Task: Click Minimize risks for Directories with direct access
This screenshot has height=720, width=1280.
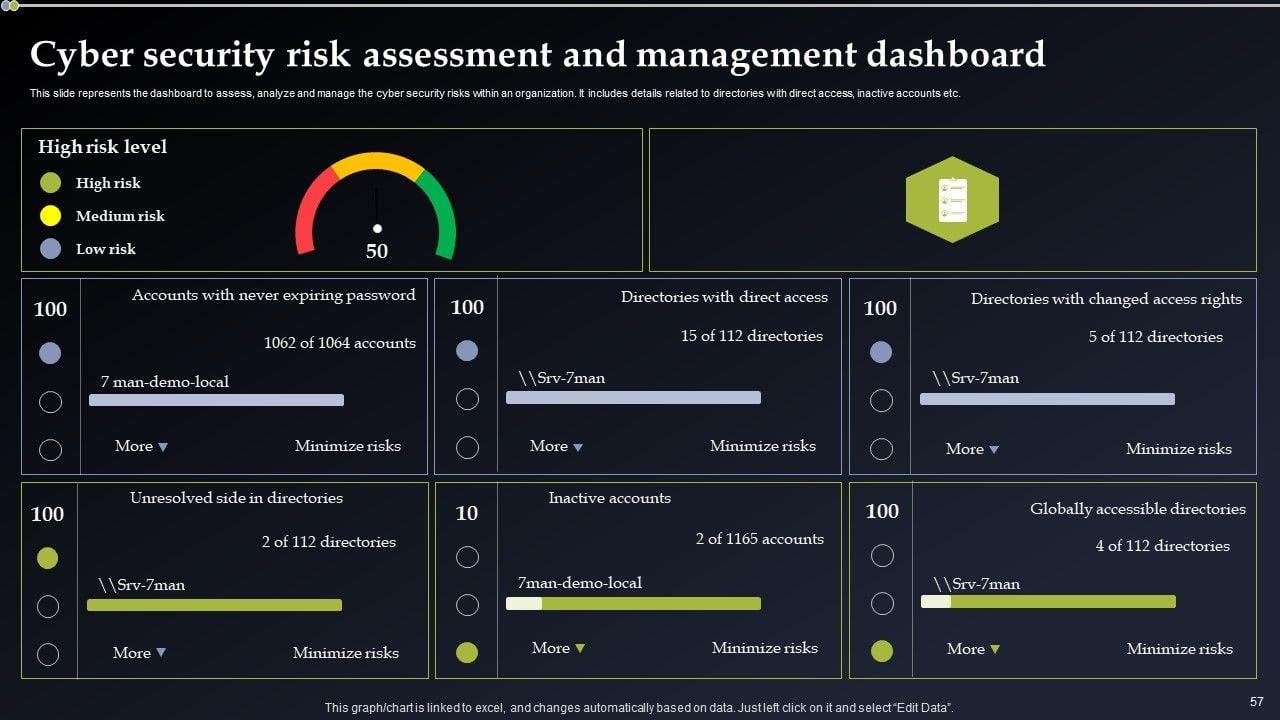Action: (x=763, y=446)
